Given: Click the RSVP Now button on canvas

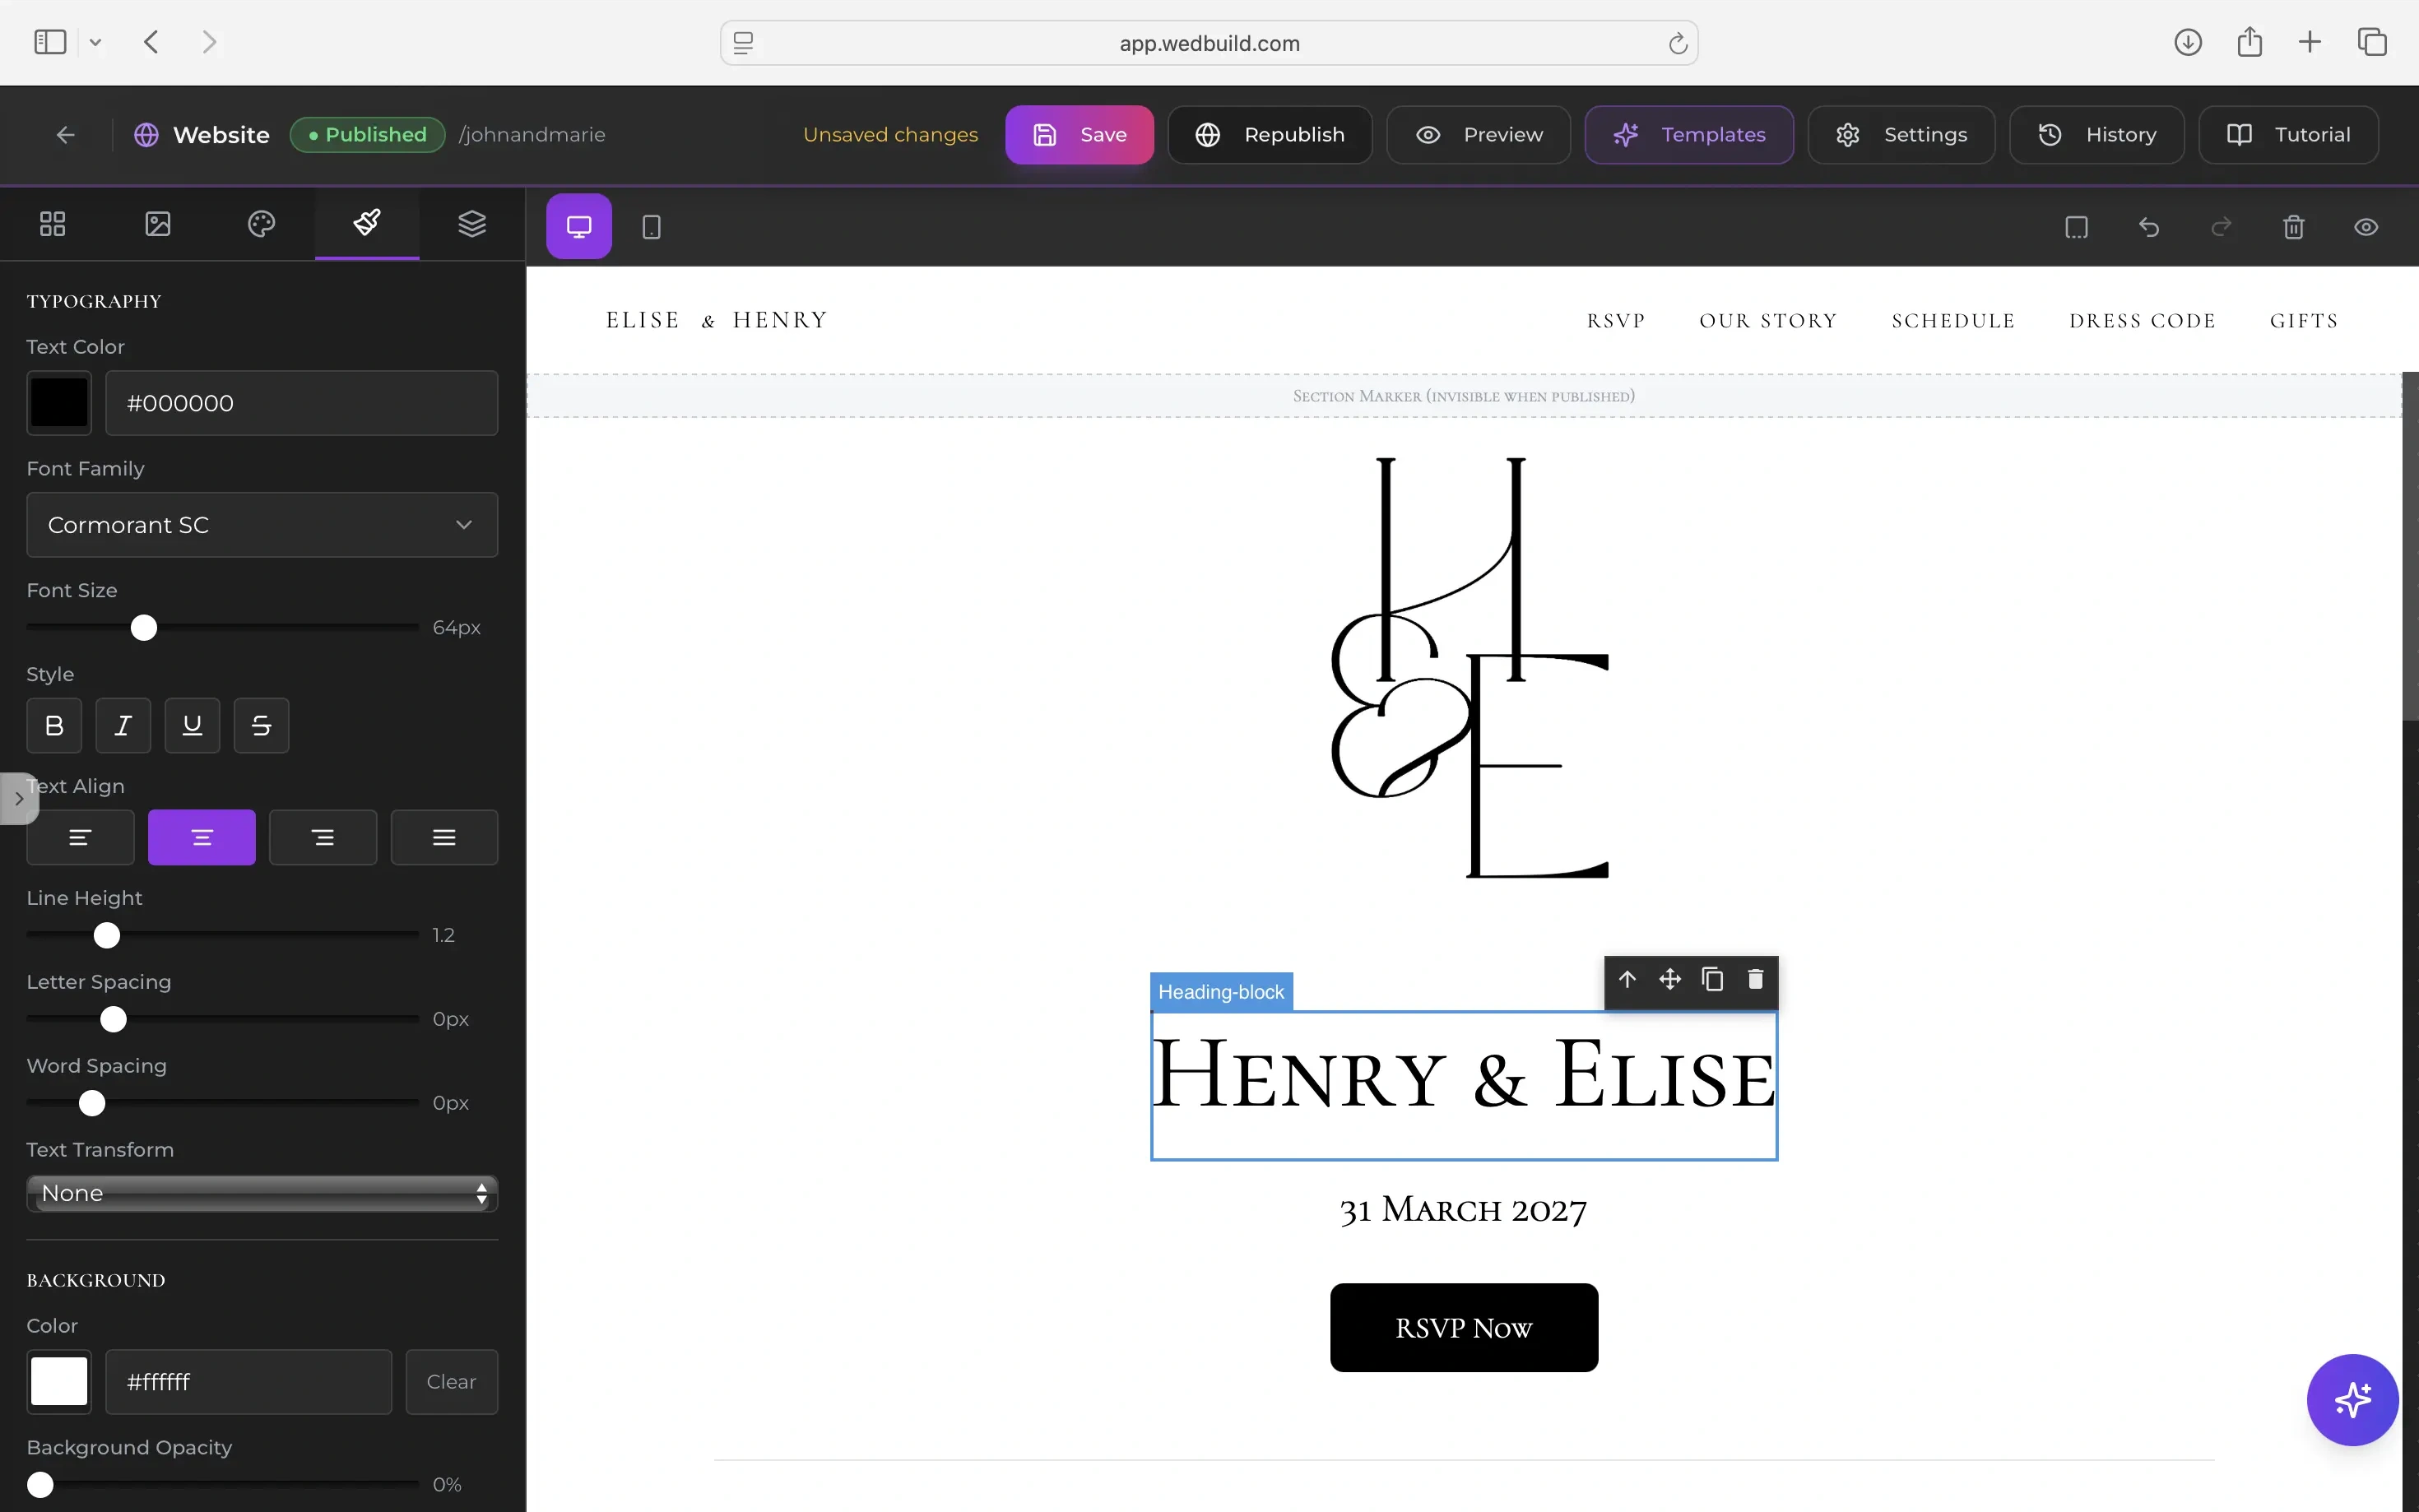Looking at the screenshot, I should pyautogui.click(x=1464, y=1328).
